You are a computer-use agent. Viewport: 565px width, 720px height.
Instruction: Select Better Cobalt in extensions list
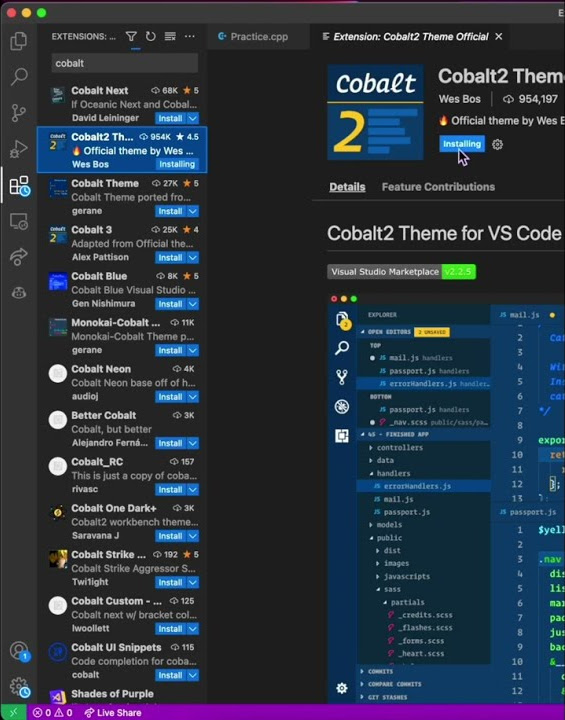click(122, 429)
